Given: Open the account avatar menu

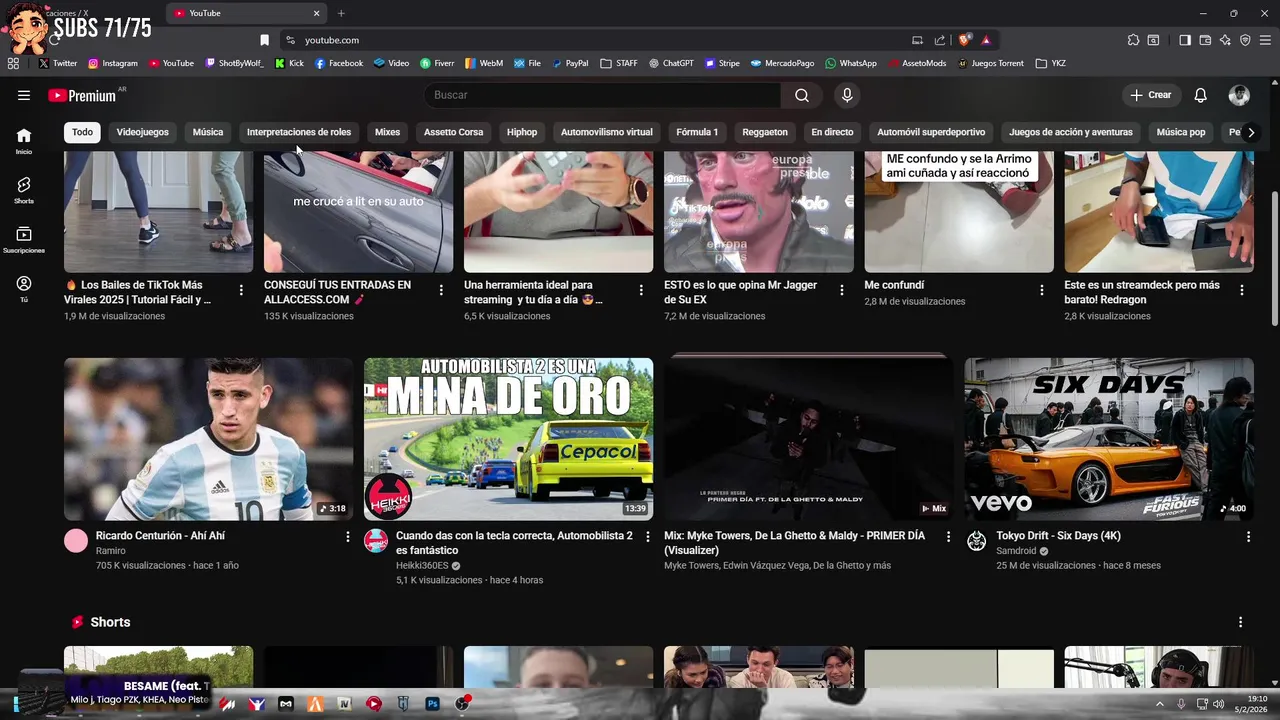Looking at the screenshot, I should point(1239,95).
